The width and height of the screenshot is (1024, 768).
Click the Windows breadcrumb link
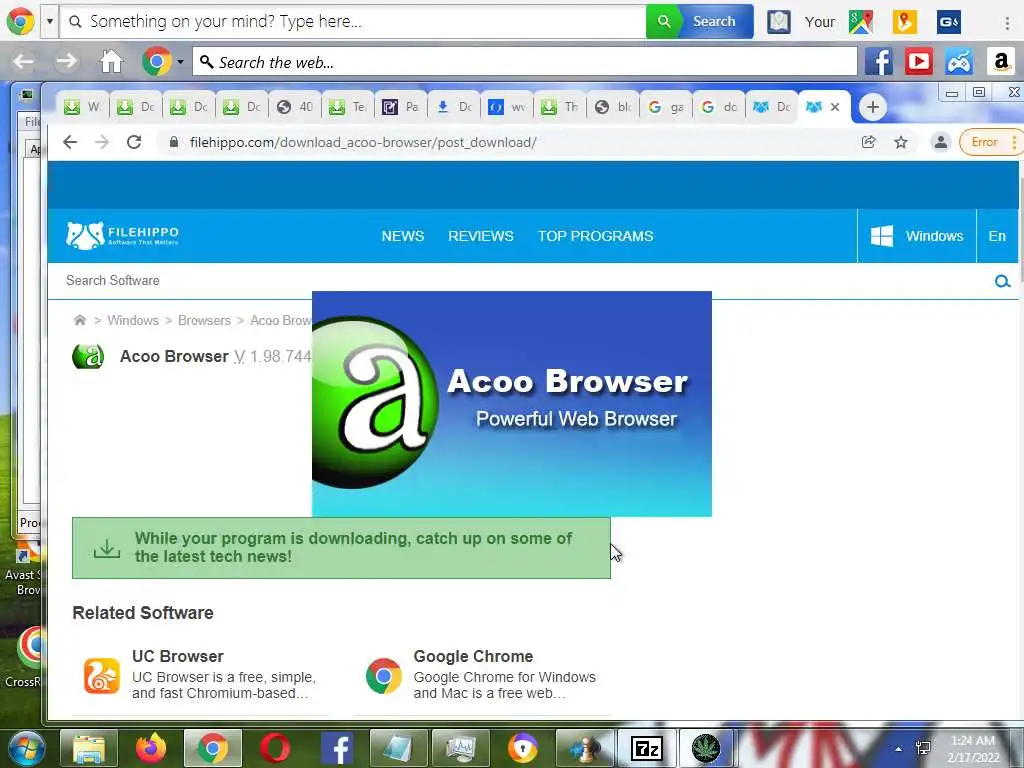[x=133, y=321]
